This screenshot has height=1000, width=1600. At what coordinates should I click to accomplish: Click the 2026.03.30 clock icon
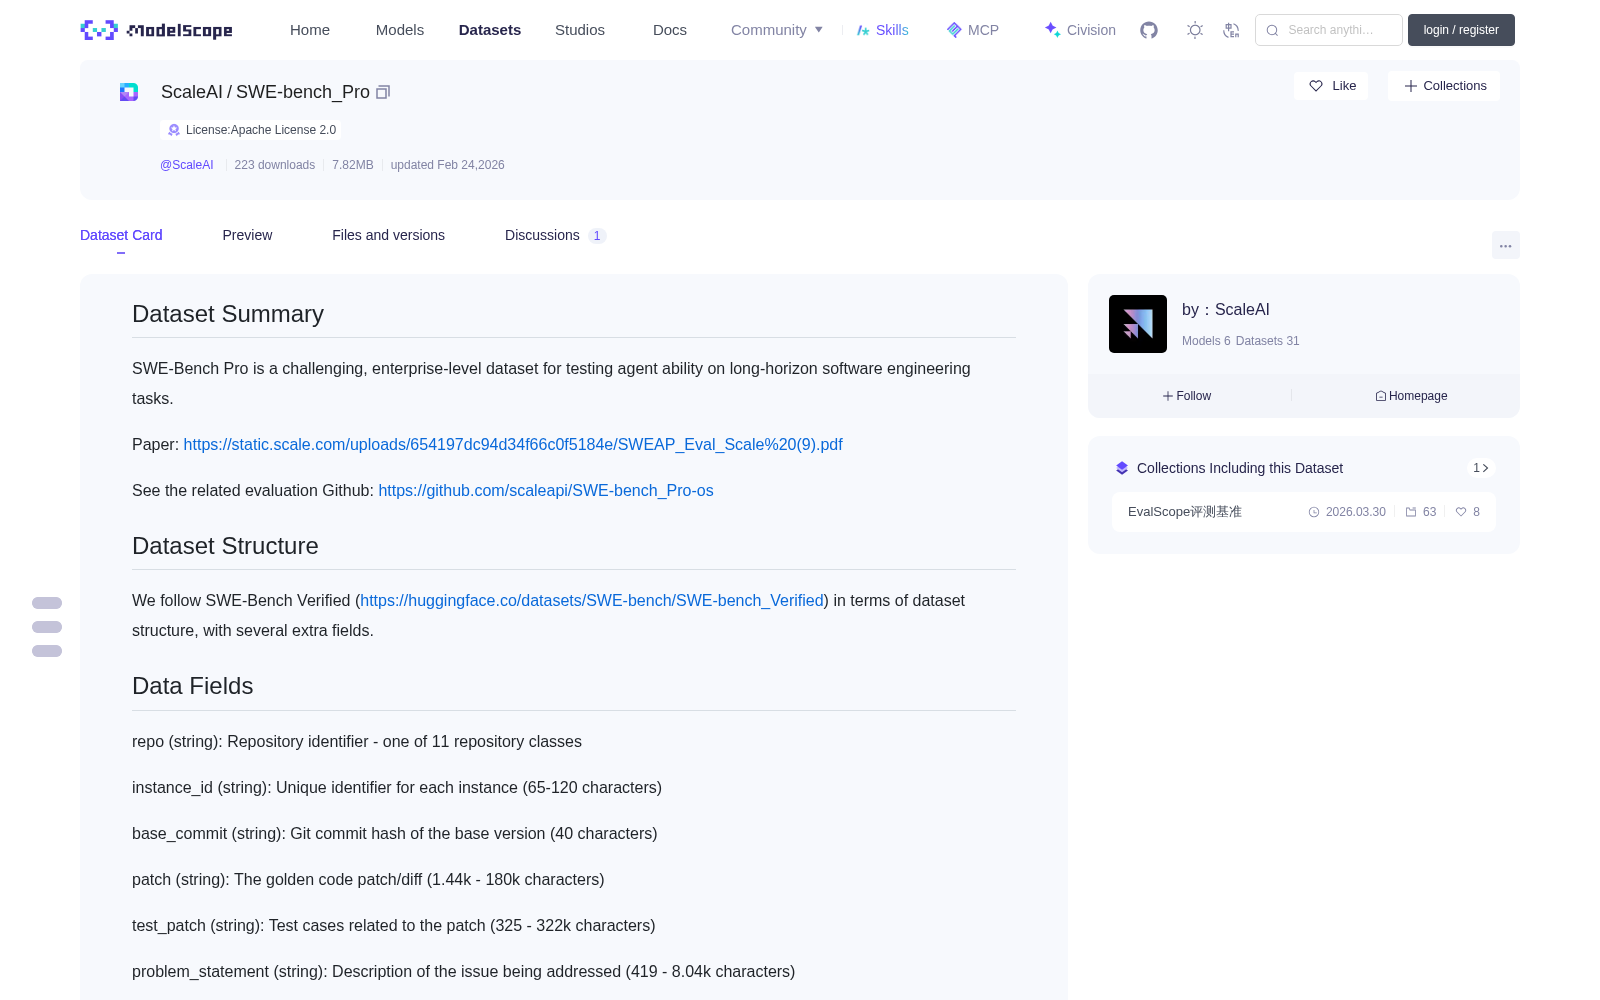1314,512
